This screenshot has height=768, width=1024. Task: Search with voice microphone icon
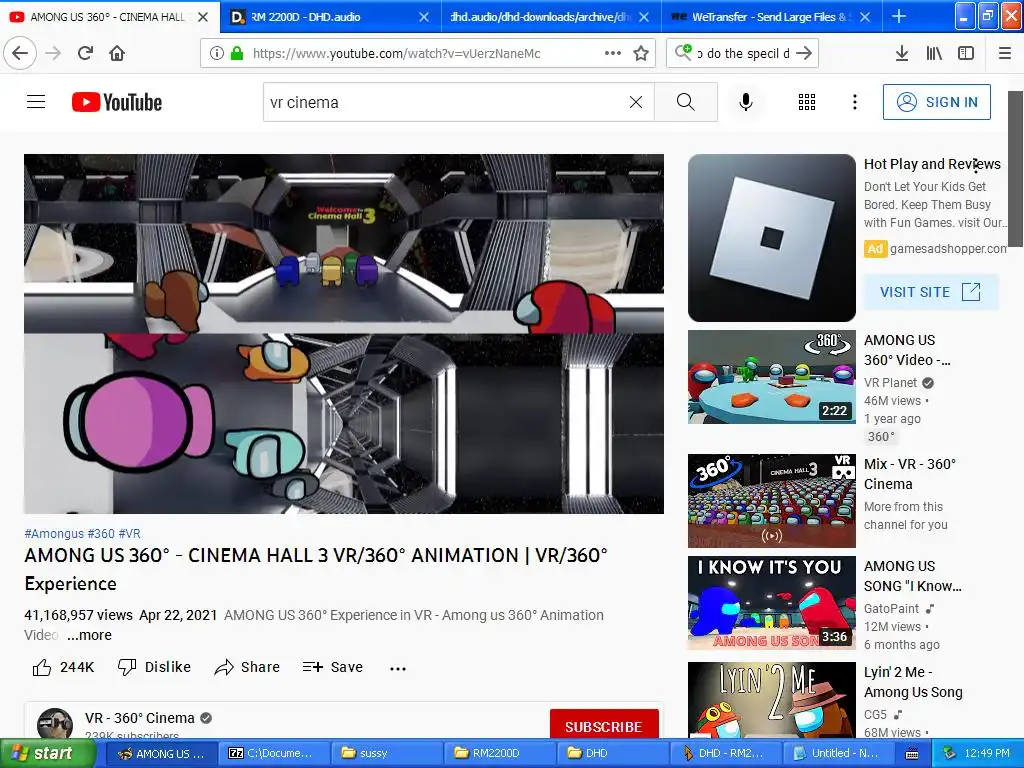(x=746, y=102)
